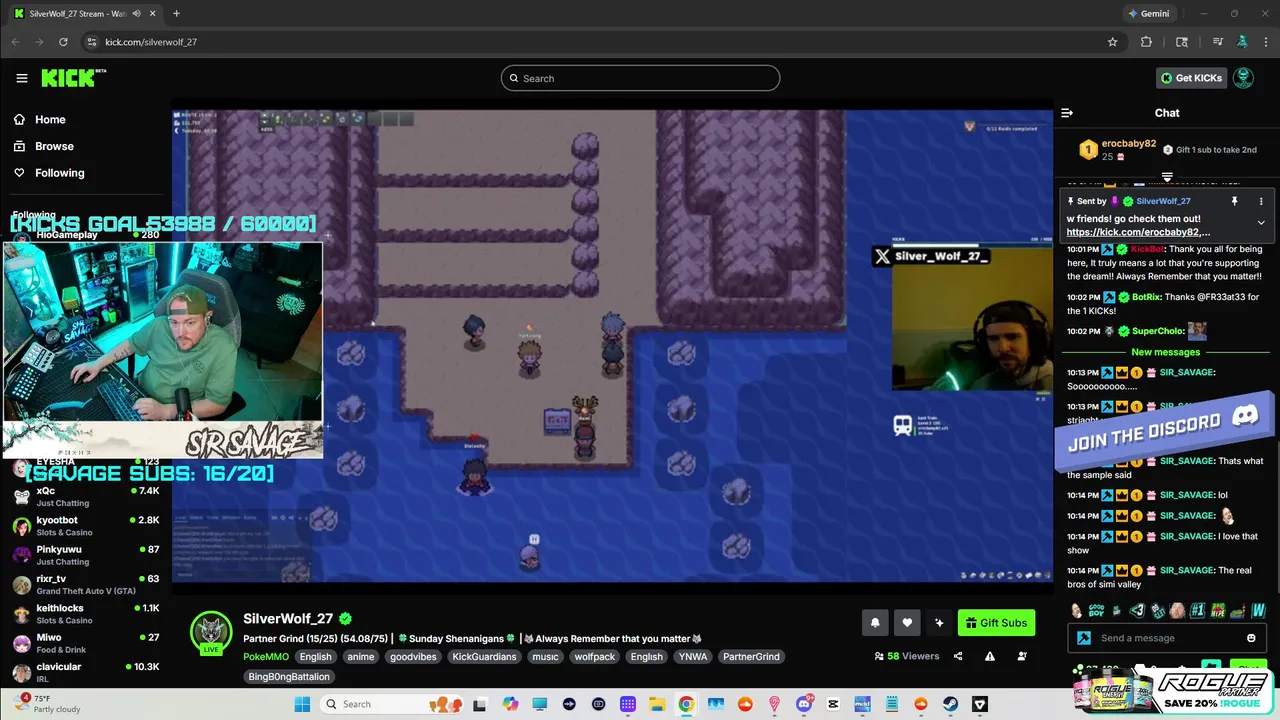
Task: Click the Send a message field
Action: click(1165, 638)
